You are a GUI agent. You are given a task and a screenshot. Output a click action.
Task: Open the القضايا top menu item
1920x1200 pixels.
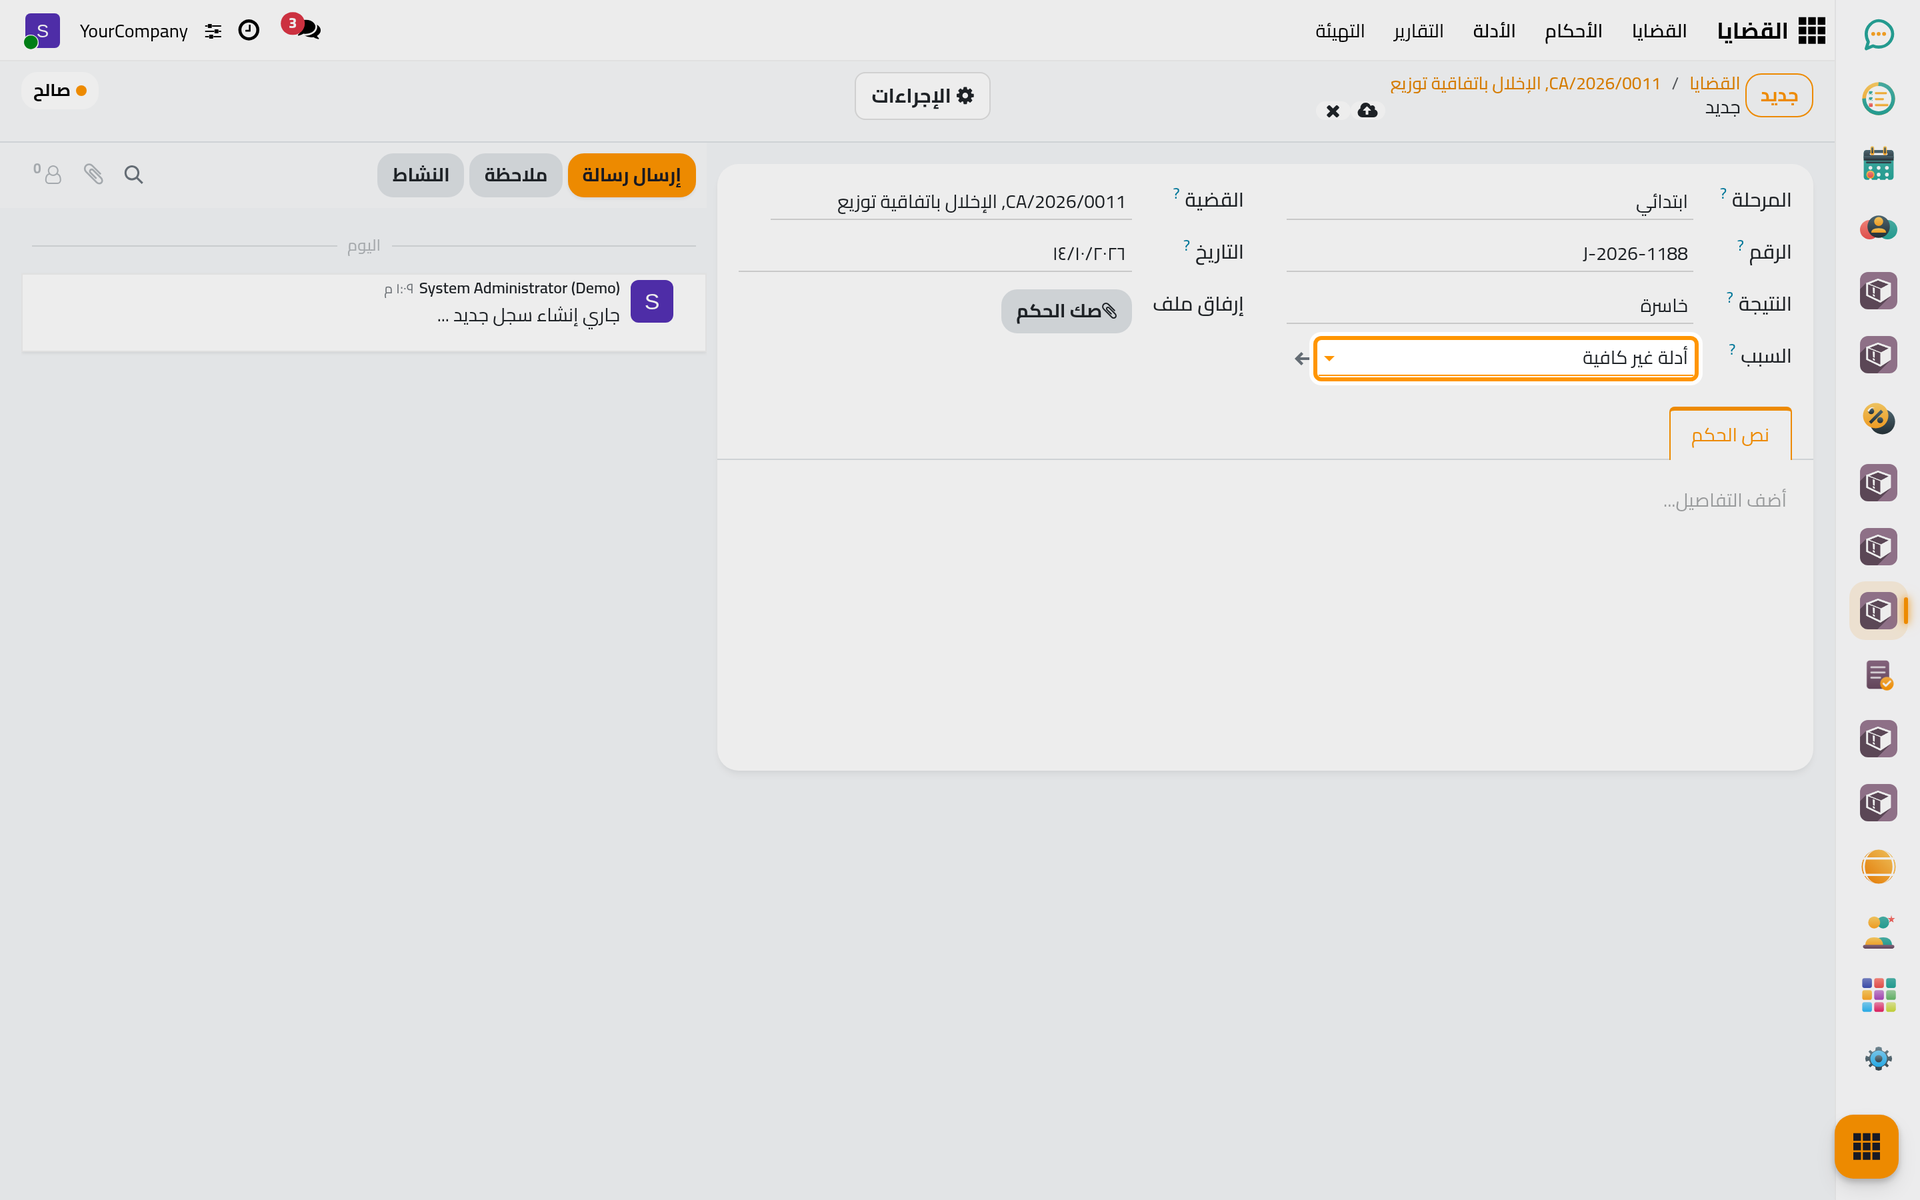click(1659, 31)
